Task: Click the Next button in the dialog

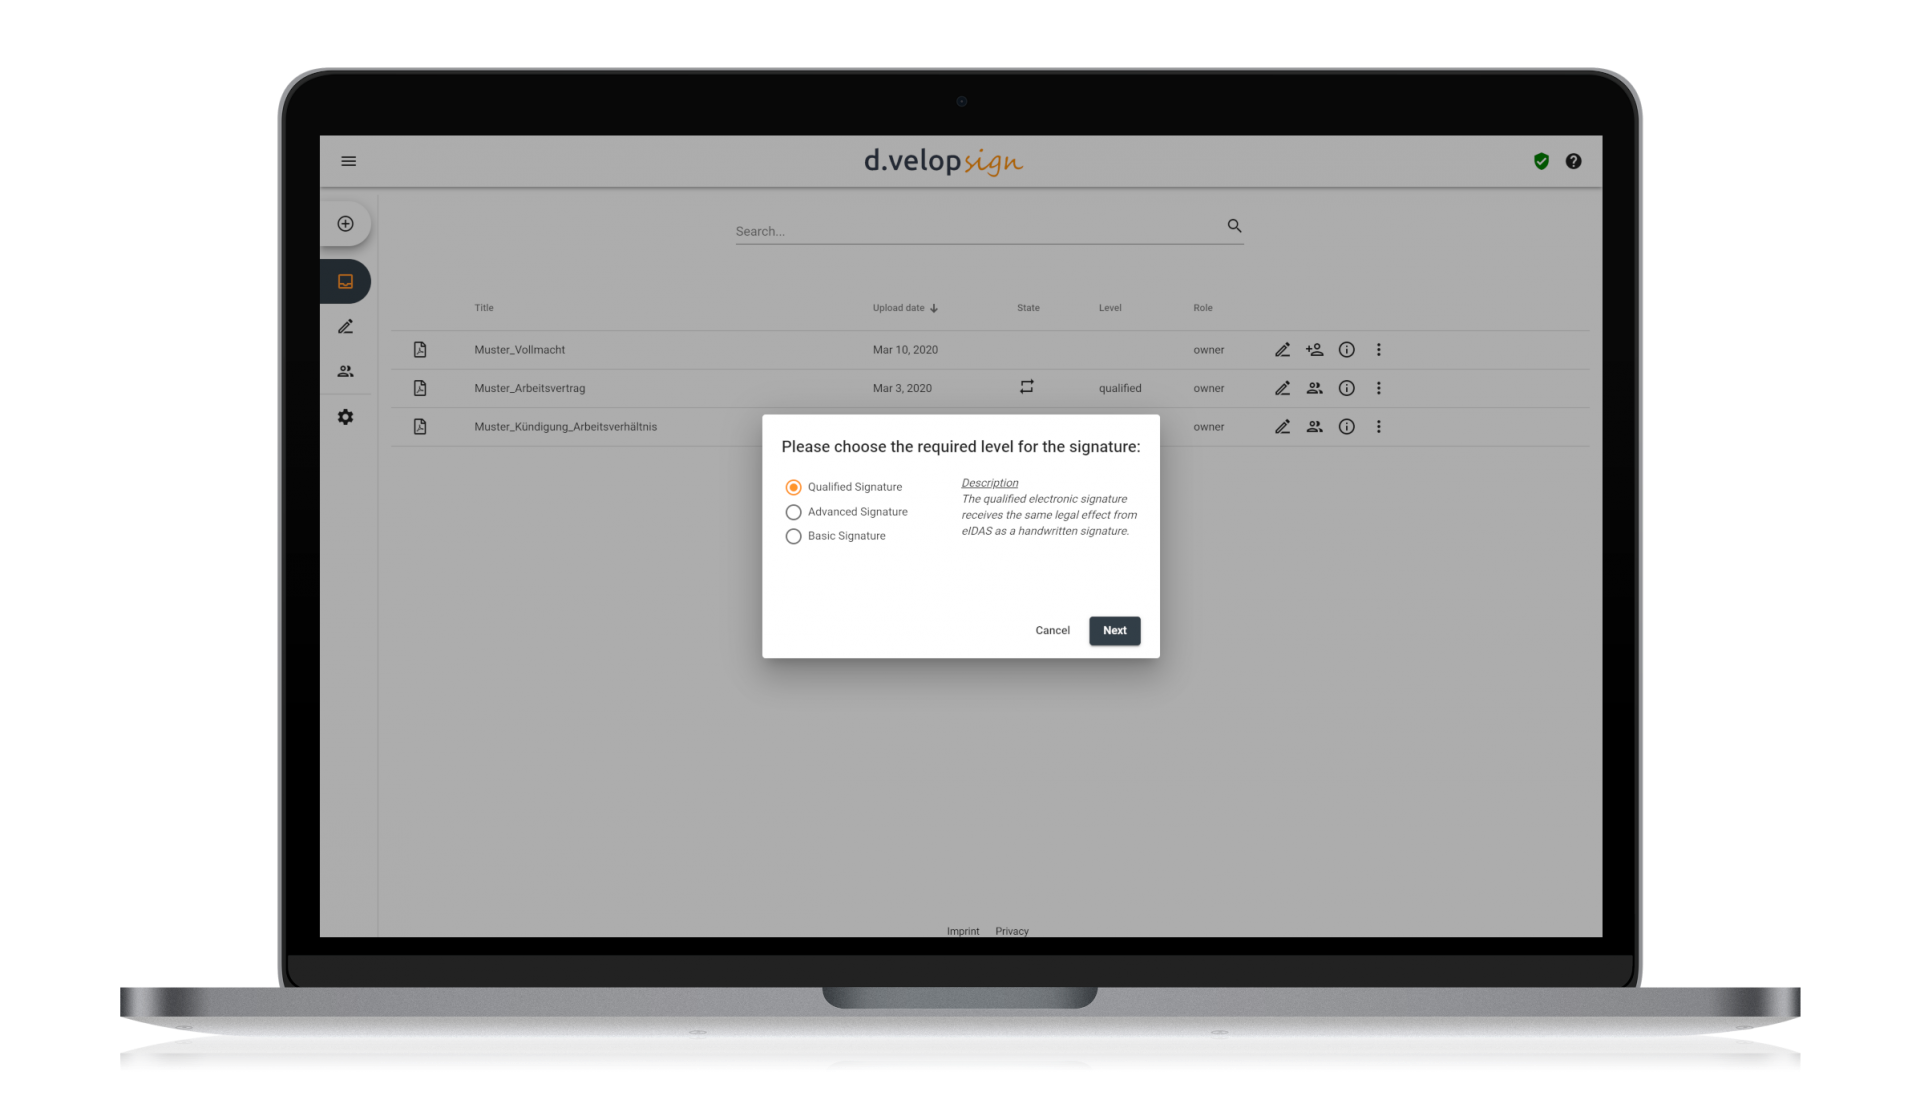Action: tap(1114, 630)
